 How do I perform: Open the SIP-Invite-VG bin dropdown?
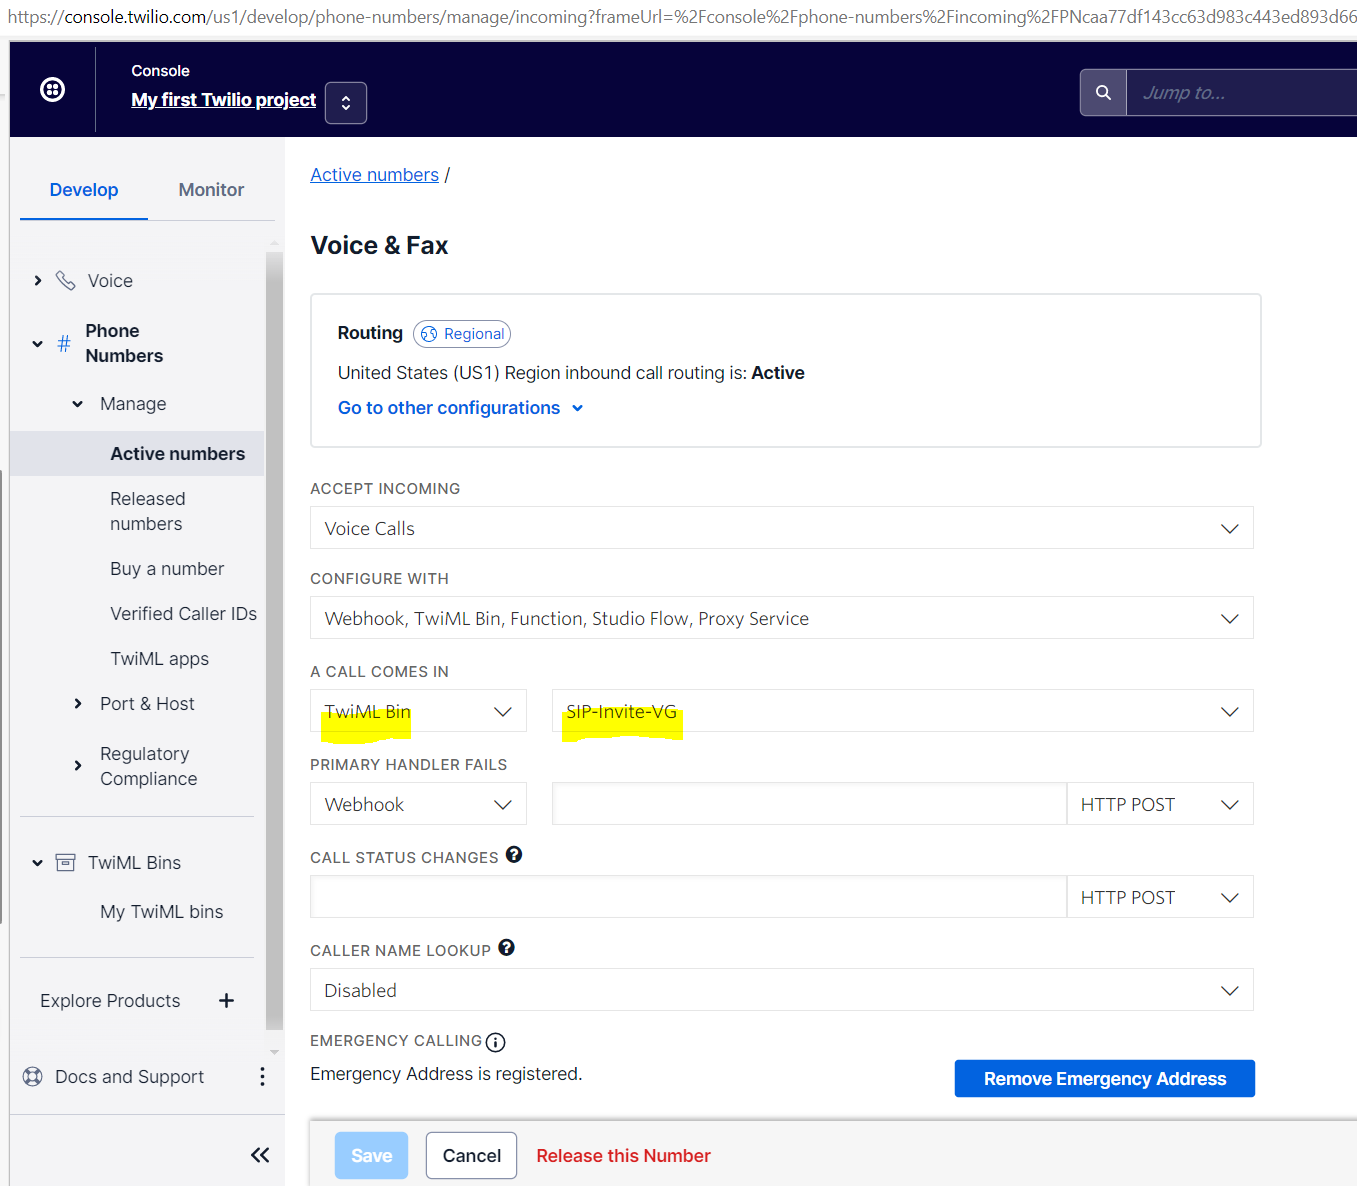click(902, 711)
